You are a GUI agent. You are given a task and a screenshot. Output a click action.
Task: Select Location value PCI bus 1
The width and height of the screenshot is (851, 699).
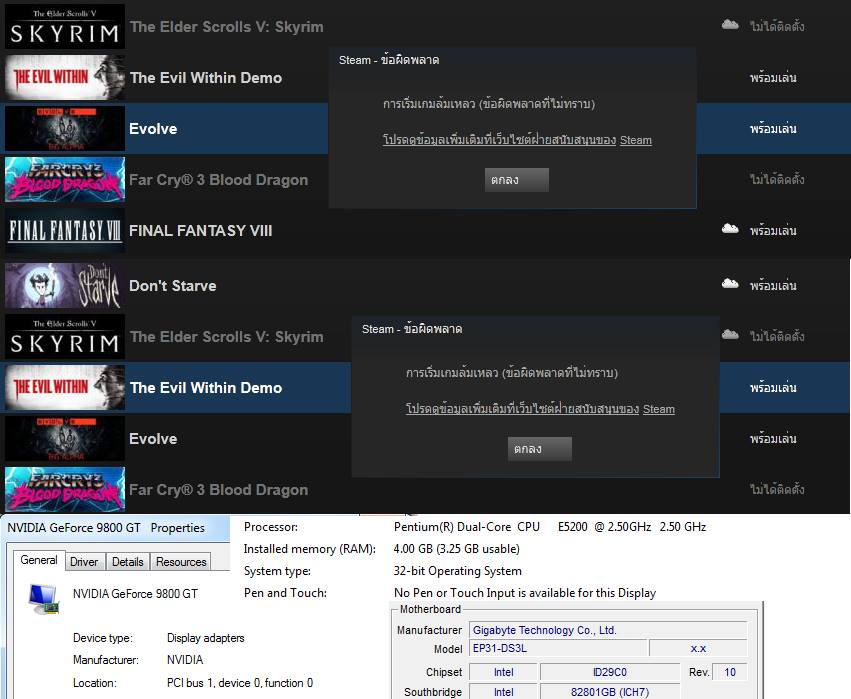[x=240, y=683]
